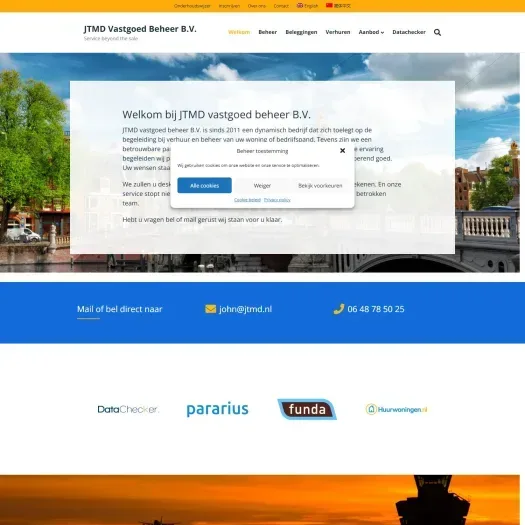Open the Welkom menu item

239,32
